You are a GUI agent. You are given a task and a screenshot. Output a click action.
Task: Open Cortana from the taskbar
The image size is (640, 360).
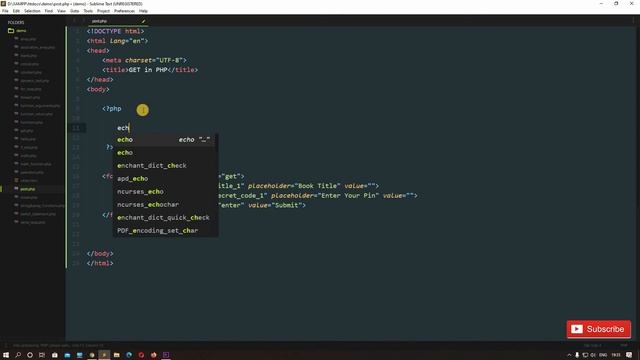tap(30, 355)
